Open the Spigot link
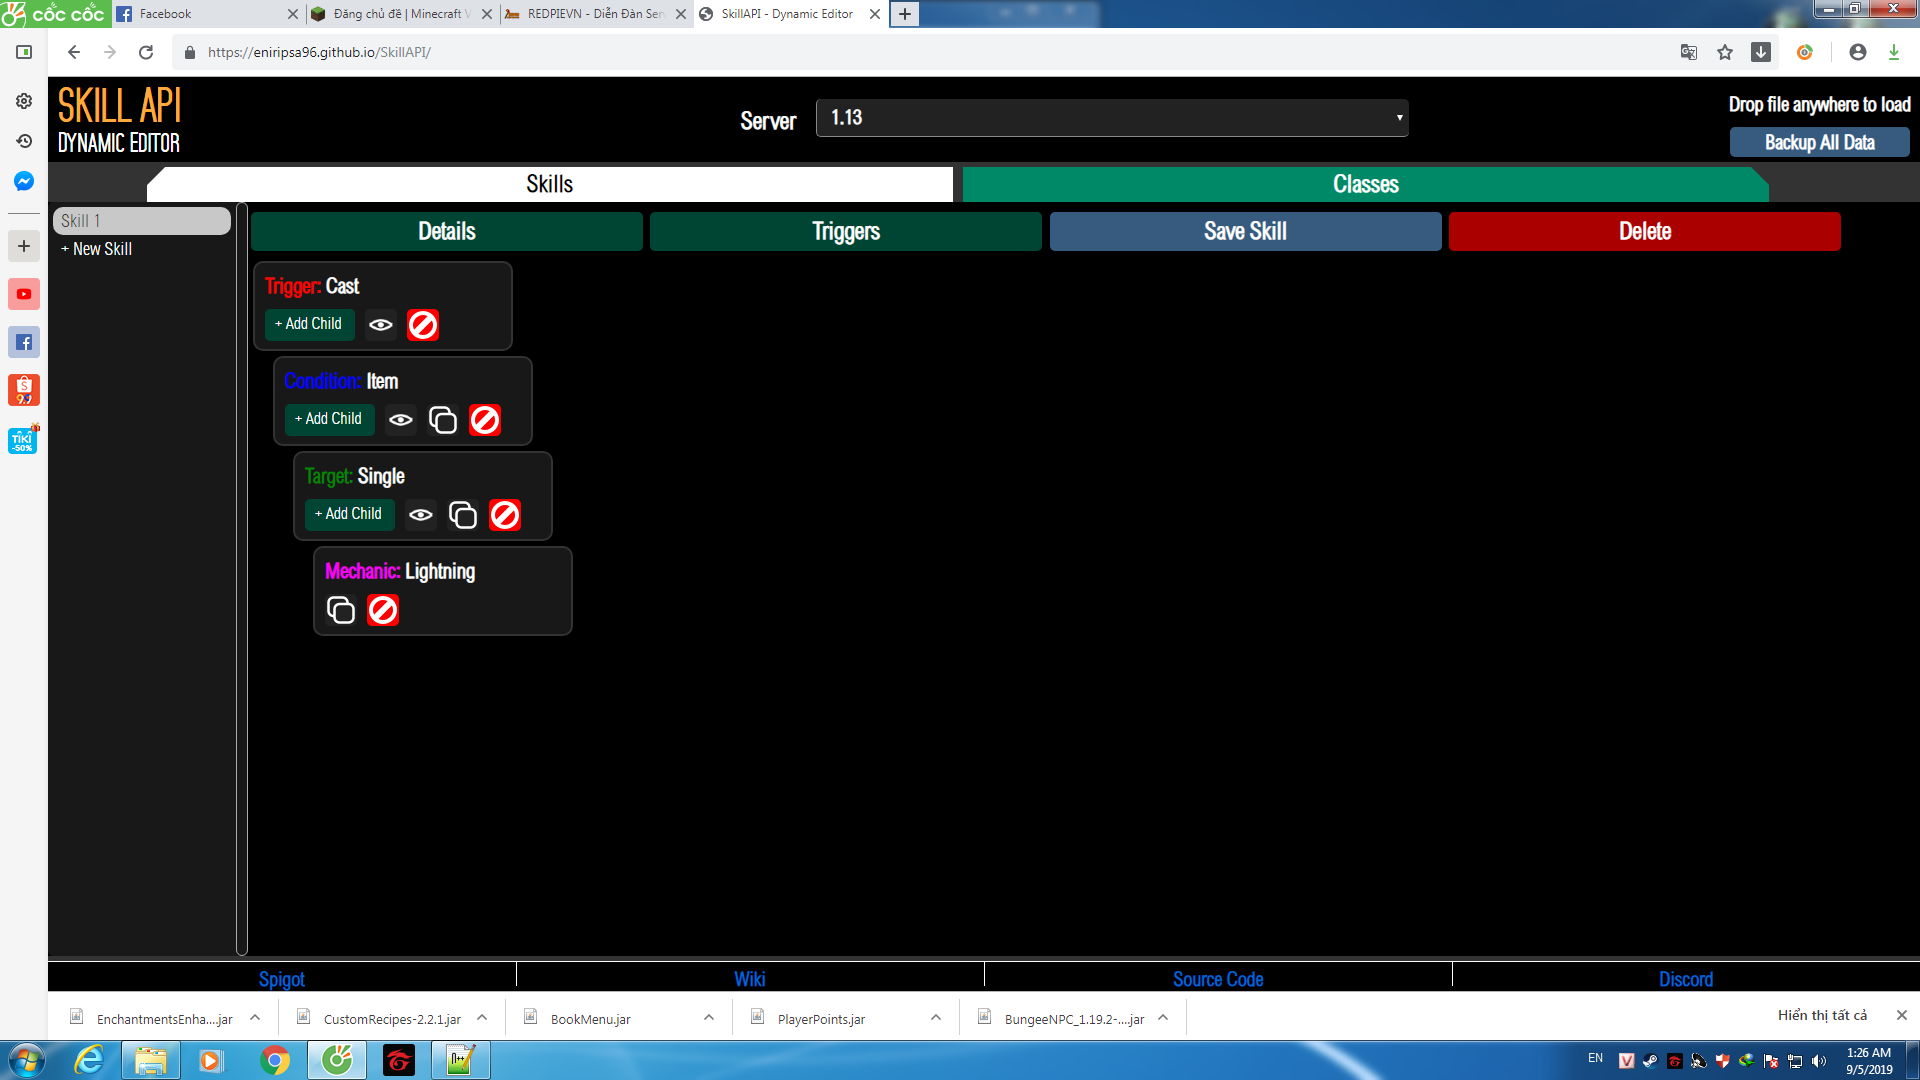Viewport: 1920px width, 1080px height. pos(282,979)
